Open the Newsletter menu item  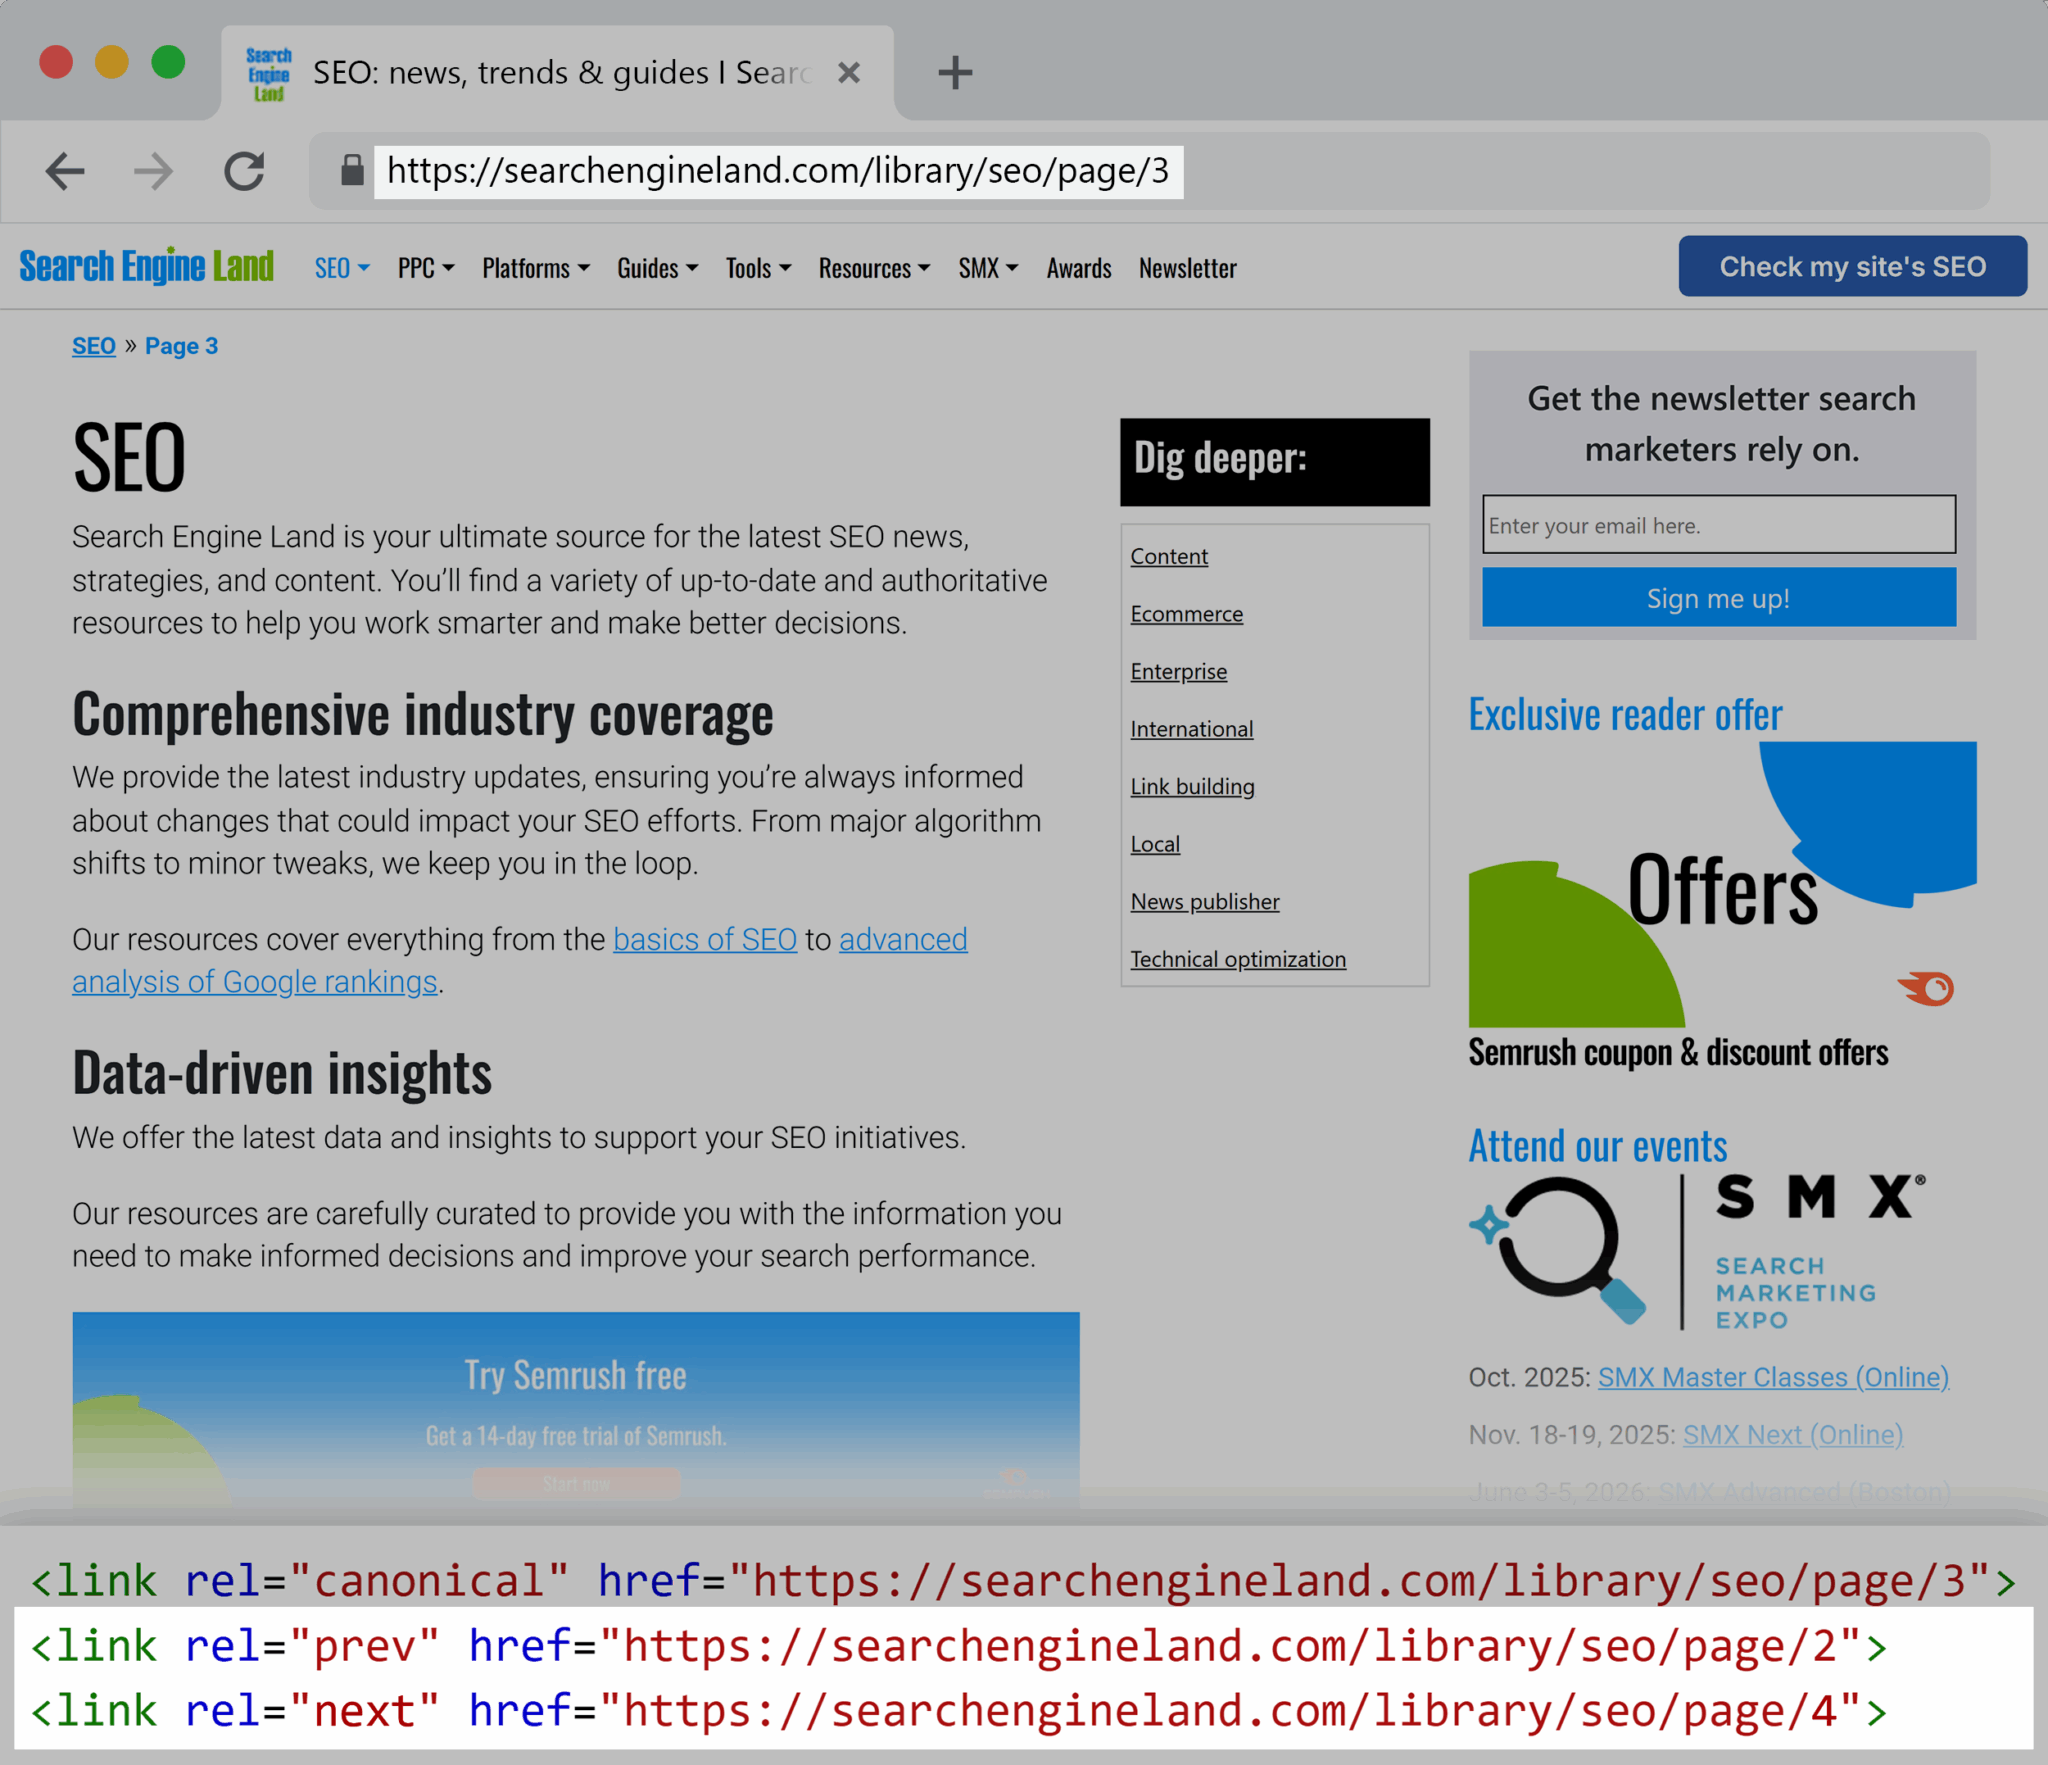pos(1188,268)
